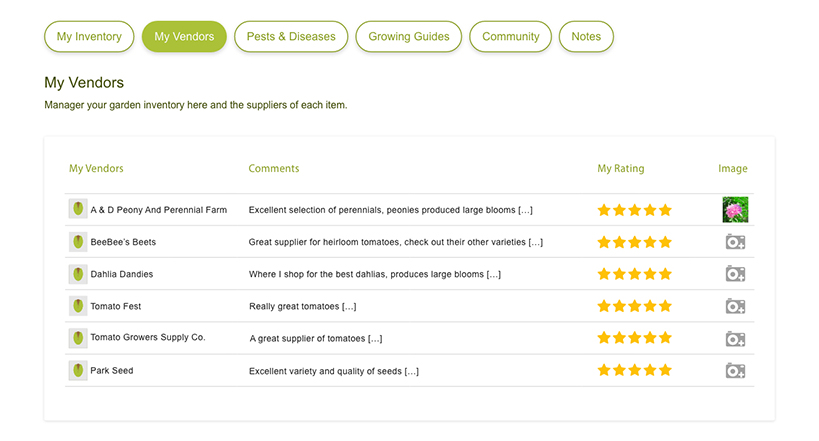Click camera icon for Tomato Growers Supply Co.
The height and width of the screenshot is (441, 819).
click(735, 339)
